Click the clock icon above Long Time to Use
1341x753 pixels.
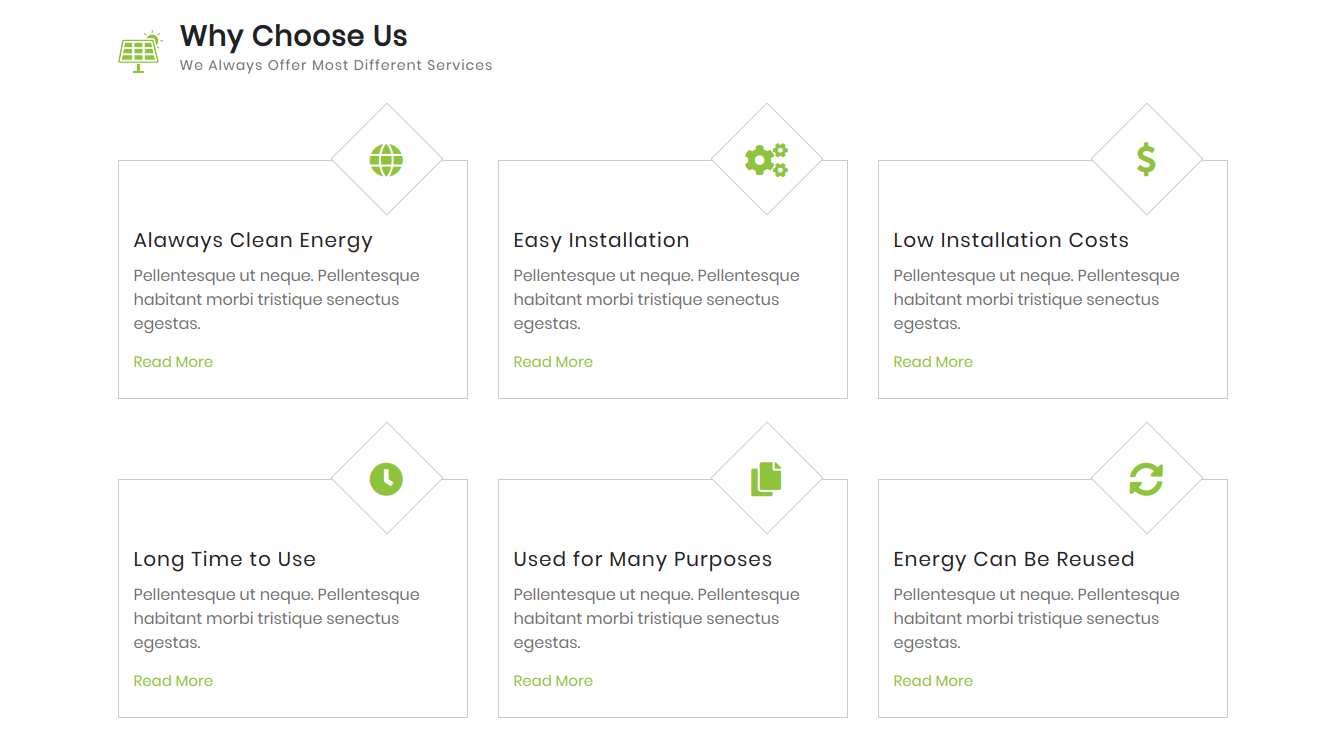pyautogui.click(x=386, y=479)
